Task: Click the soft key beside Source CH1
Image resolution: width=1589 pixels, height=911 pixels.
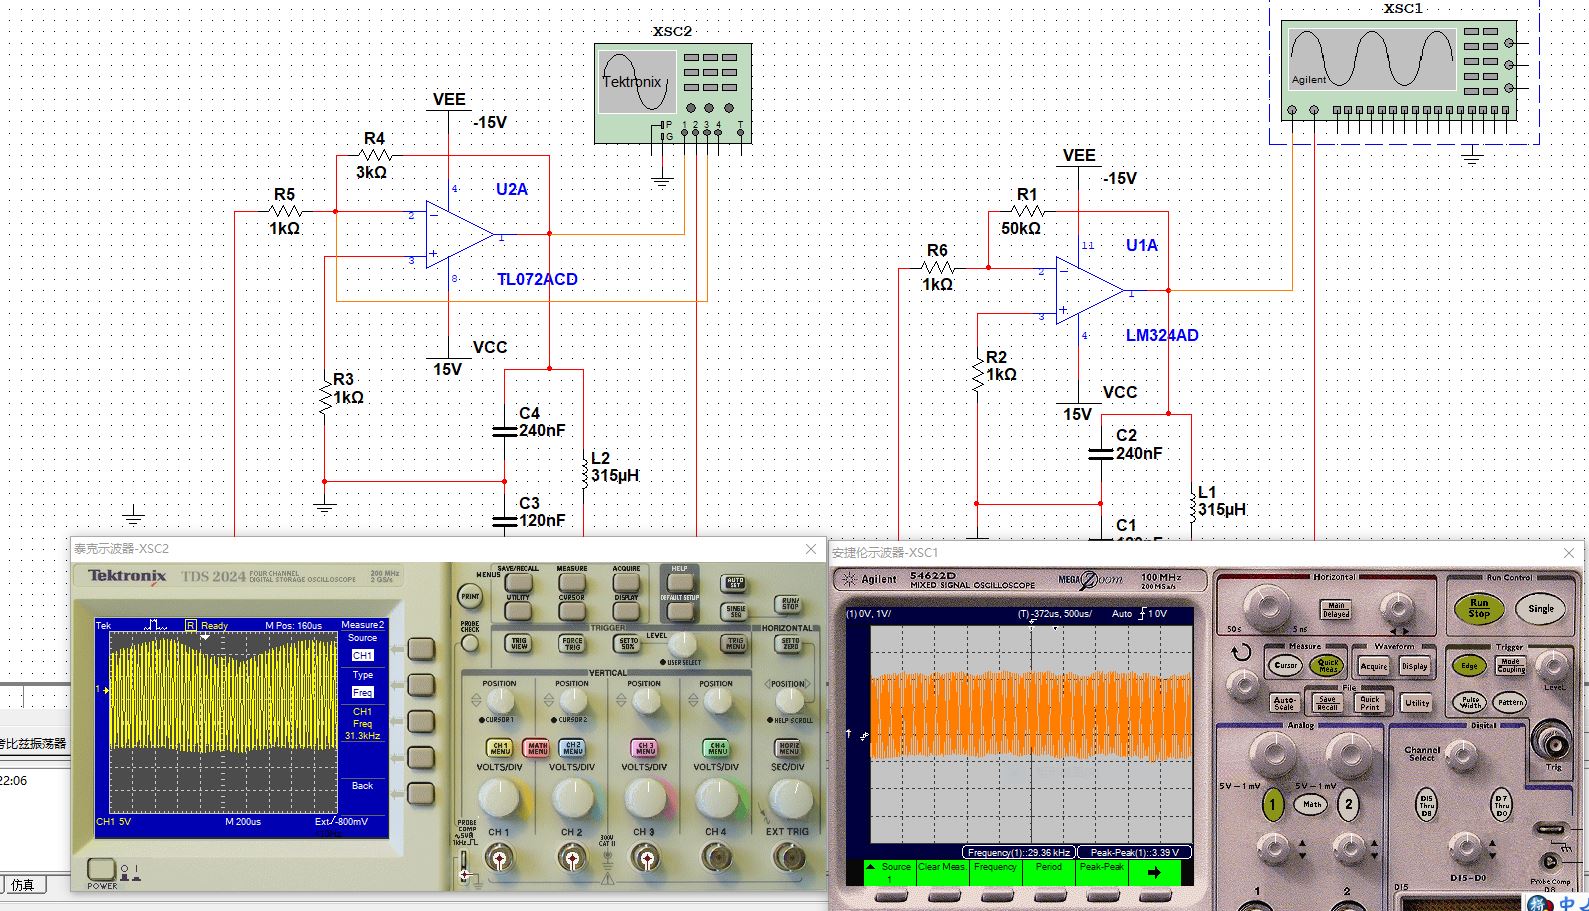Action: (x=421, y=648)
